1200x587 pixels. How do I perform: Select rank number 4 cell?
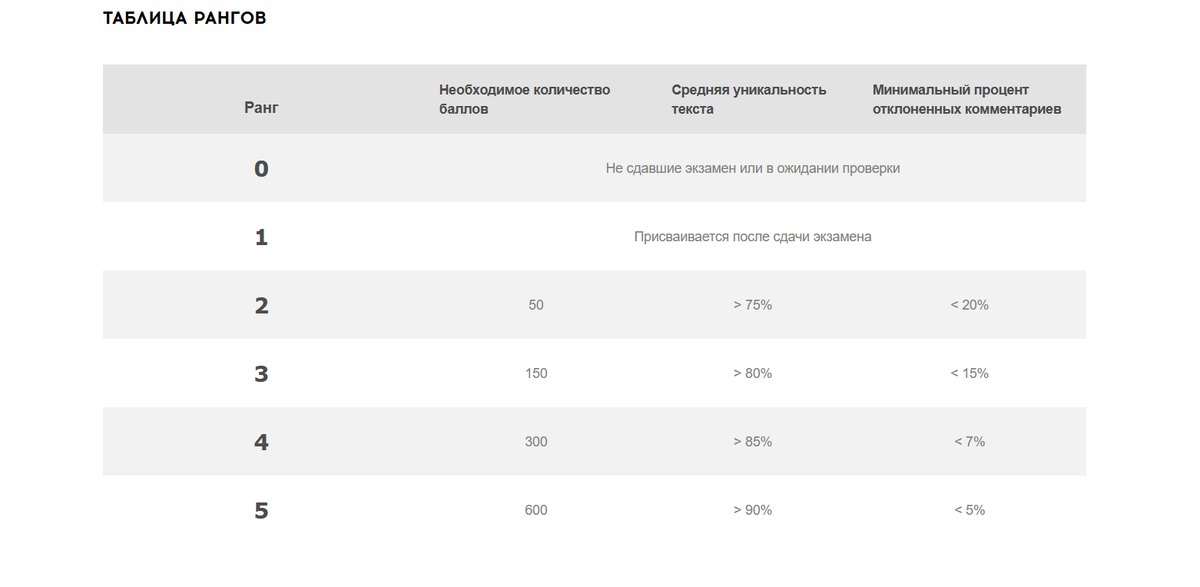click(x=261, y=442)
